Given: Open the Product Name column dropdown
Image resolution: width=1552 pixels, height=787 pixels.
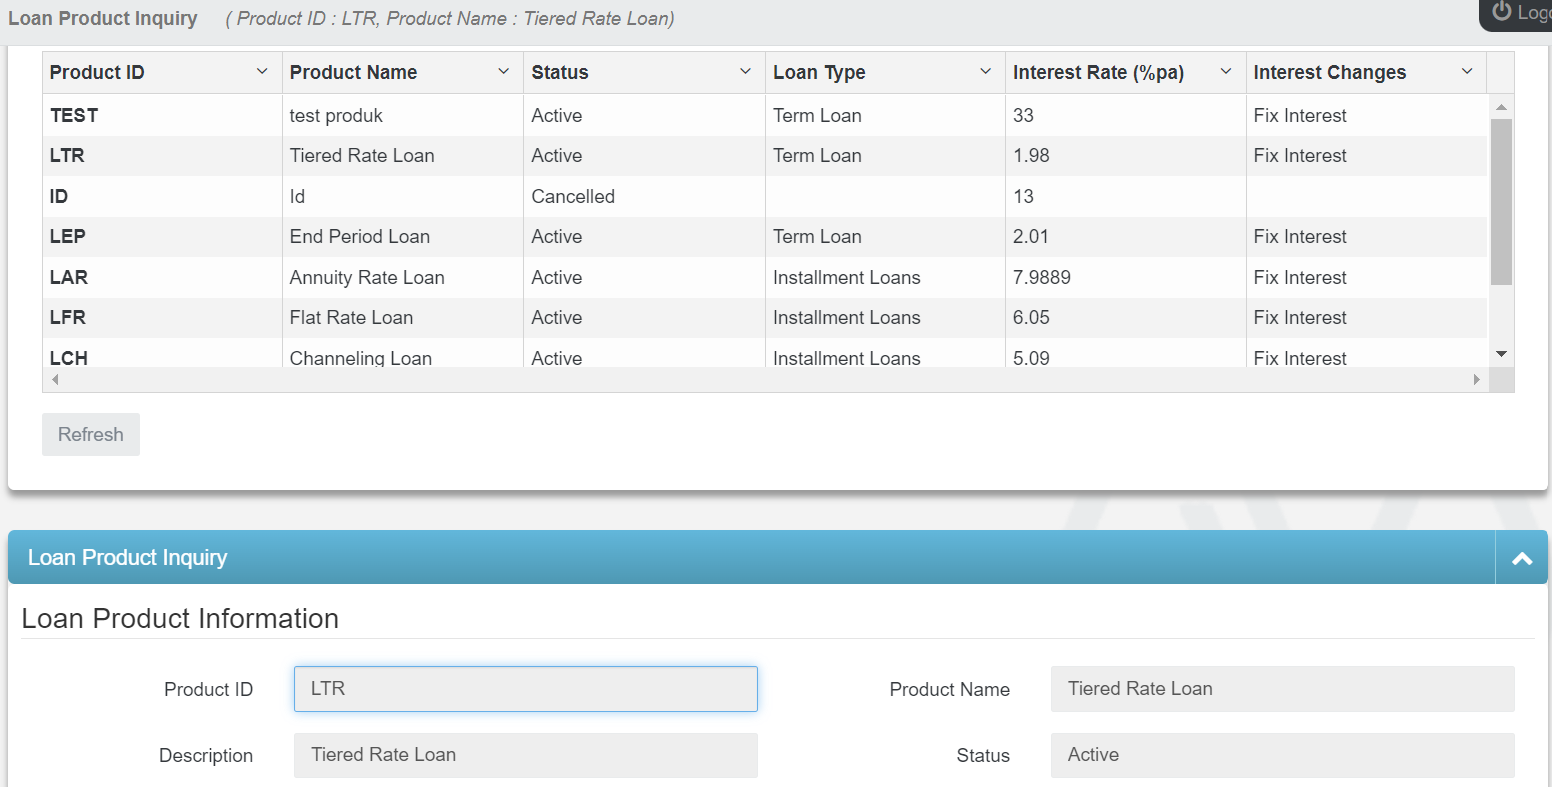Looking at the screenshot, I should (504, 71).
